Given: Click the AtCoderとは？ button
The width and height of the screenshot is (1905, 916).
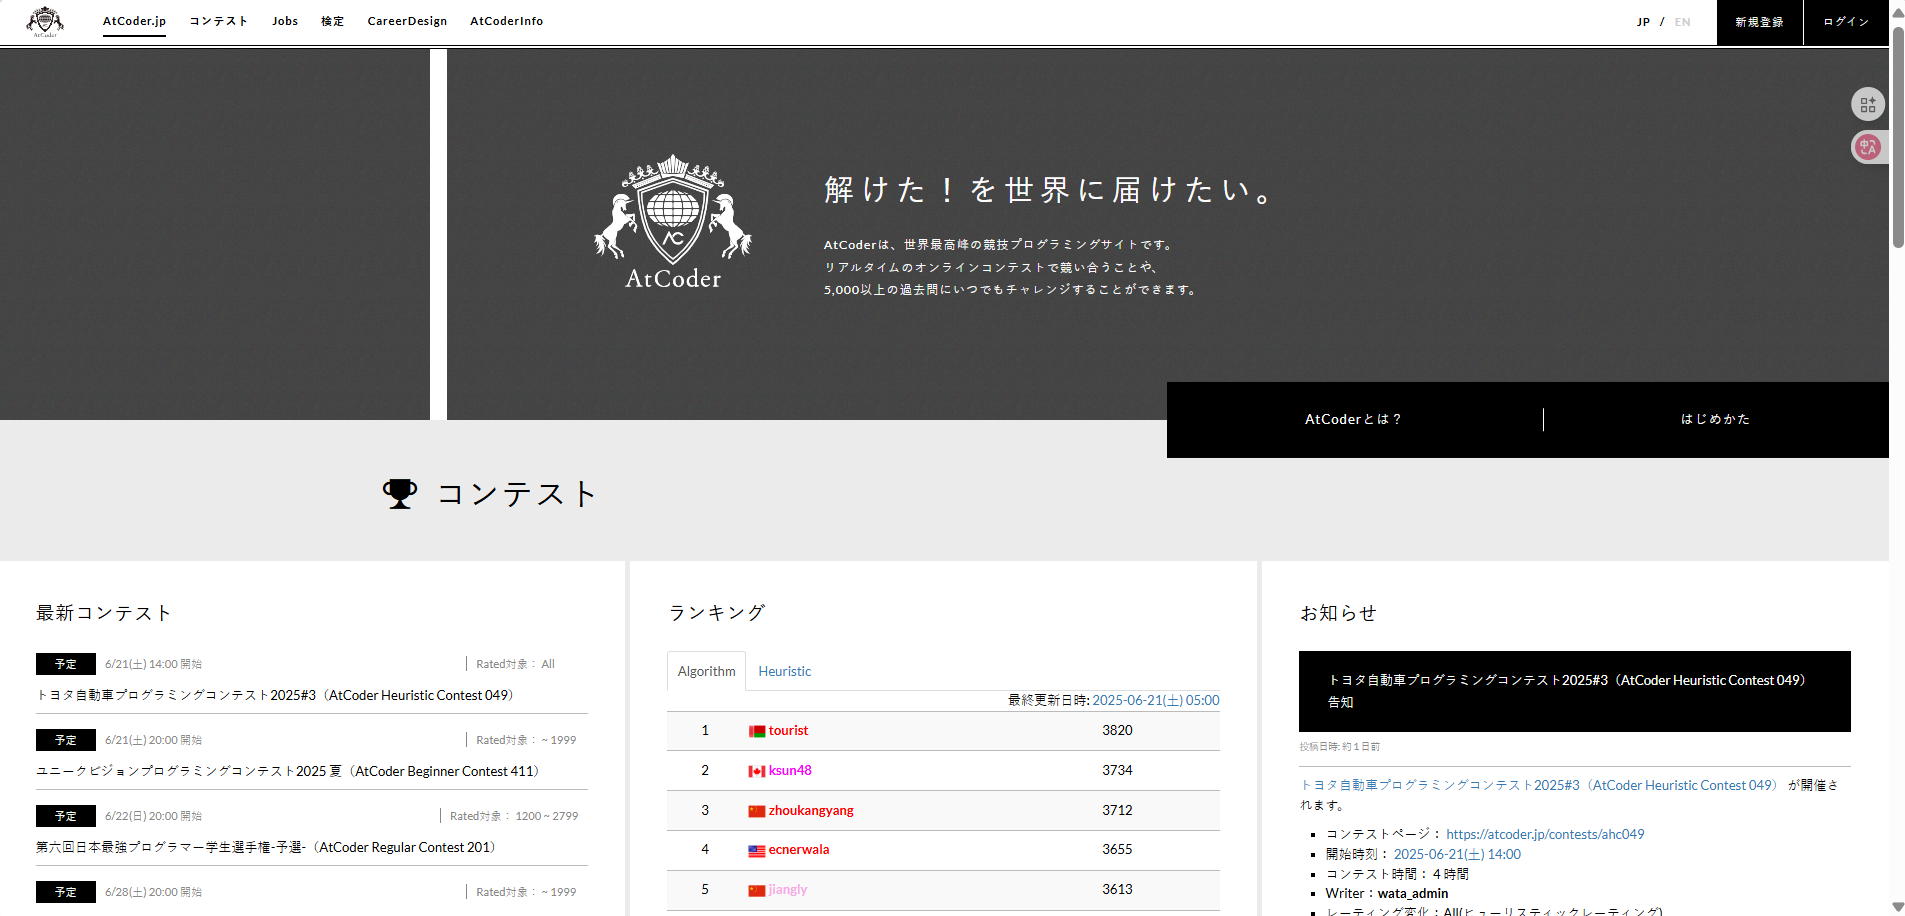Looking at the screenshot, I should [1353, 419].
